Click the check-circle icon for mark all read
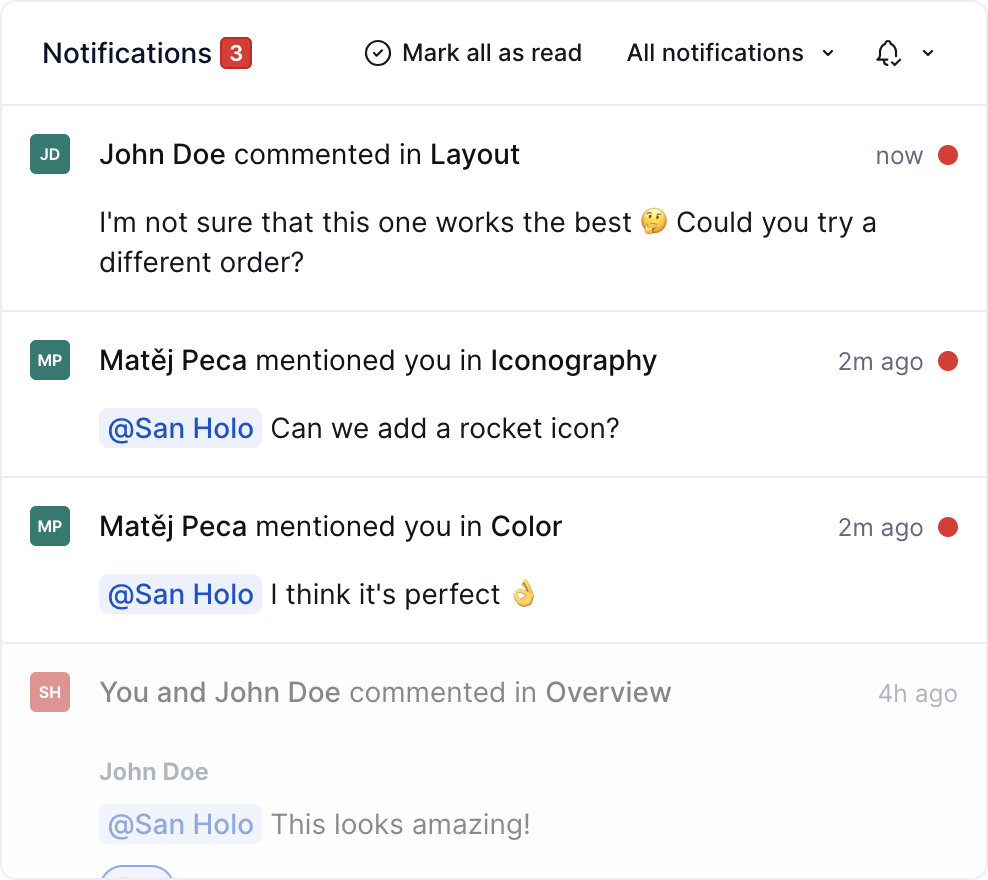 coord(378,53)
